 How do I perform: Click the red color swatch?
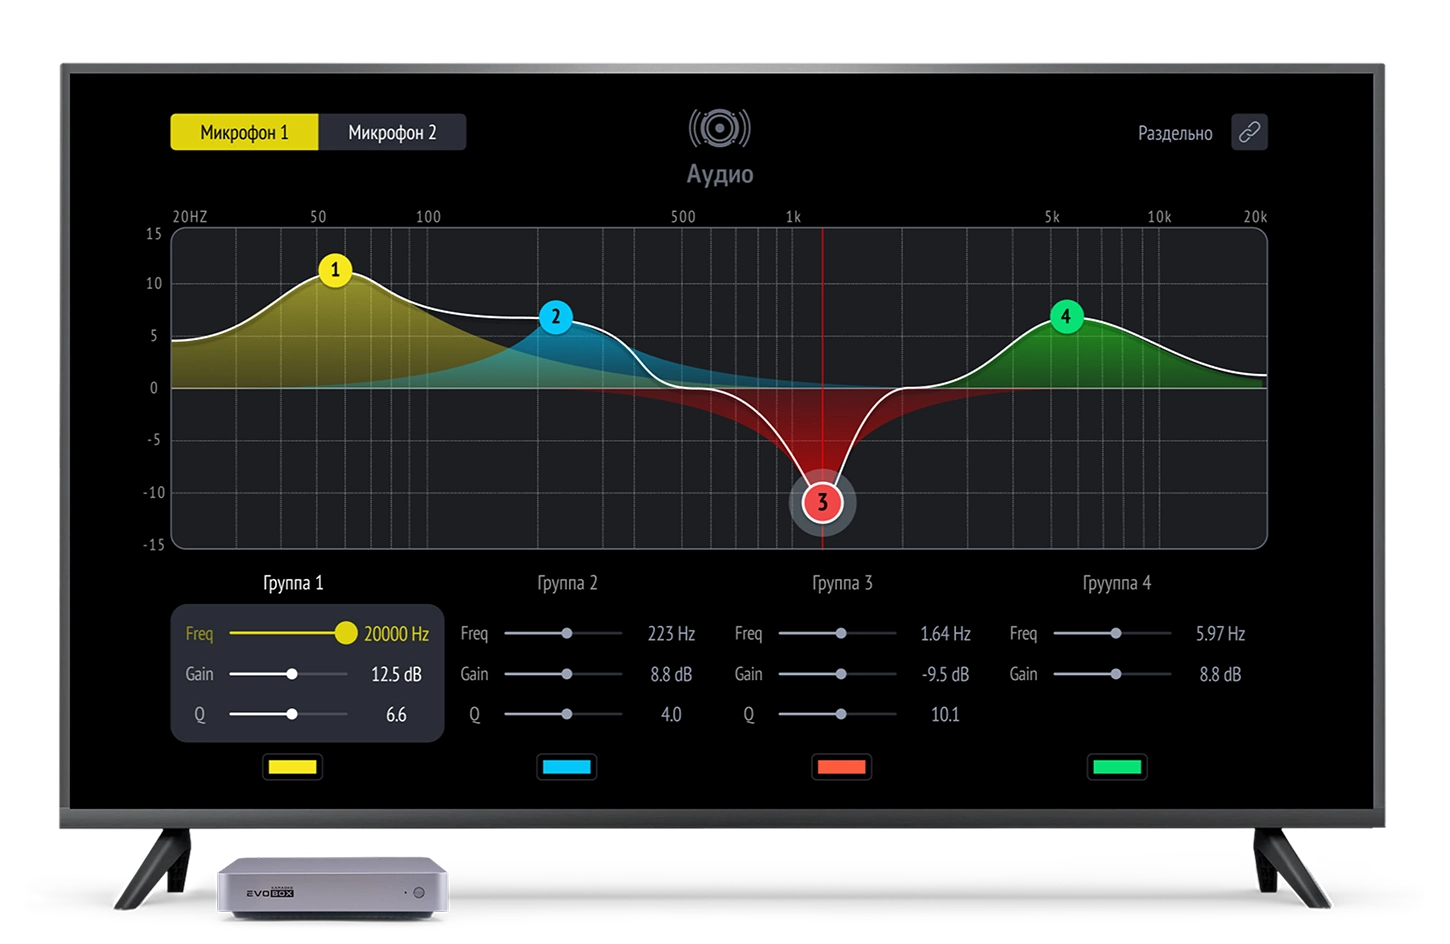841,767
